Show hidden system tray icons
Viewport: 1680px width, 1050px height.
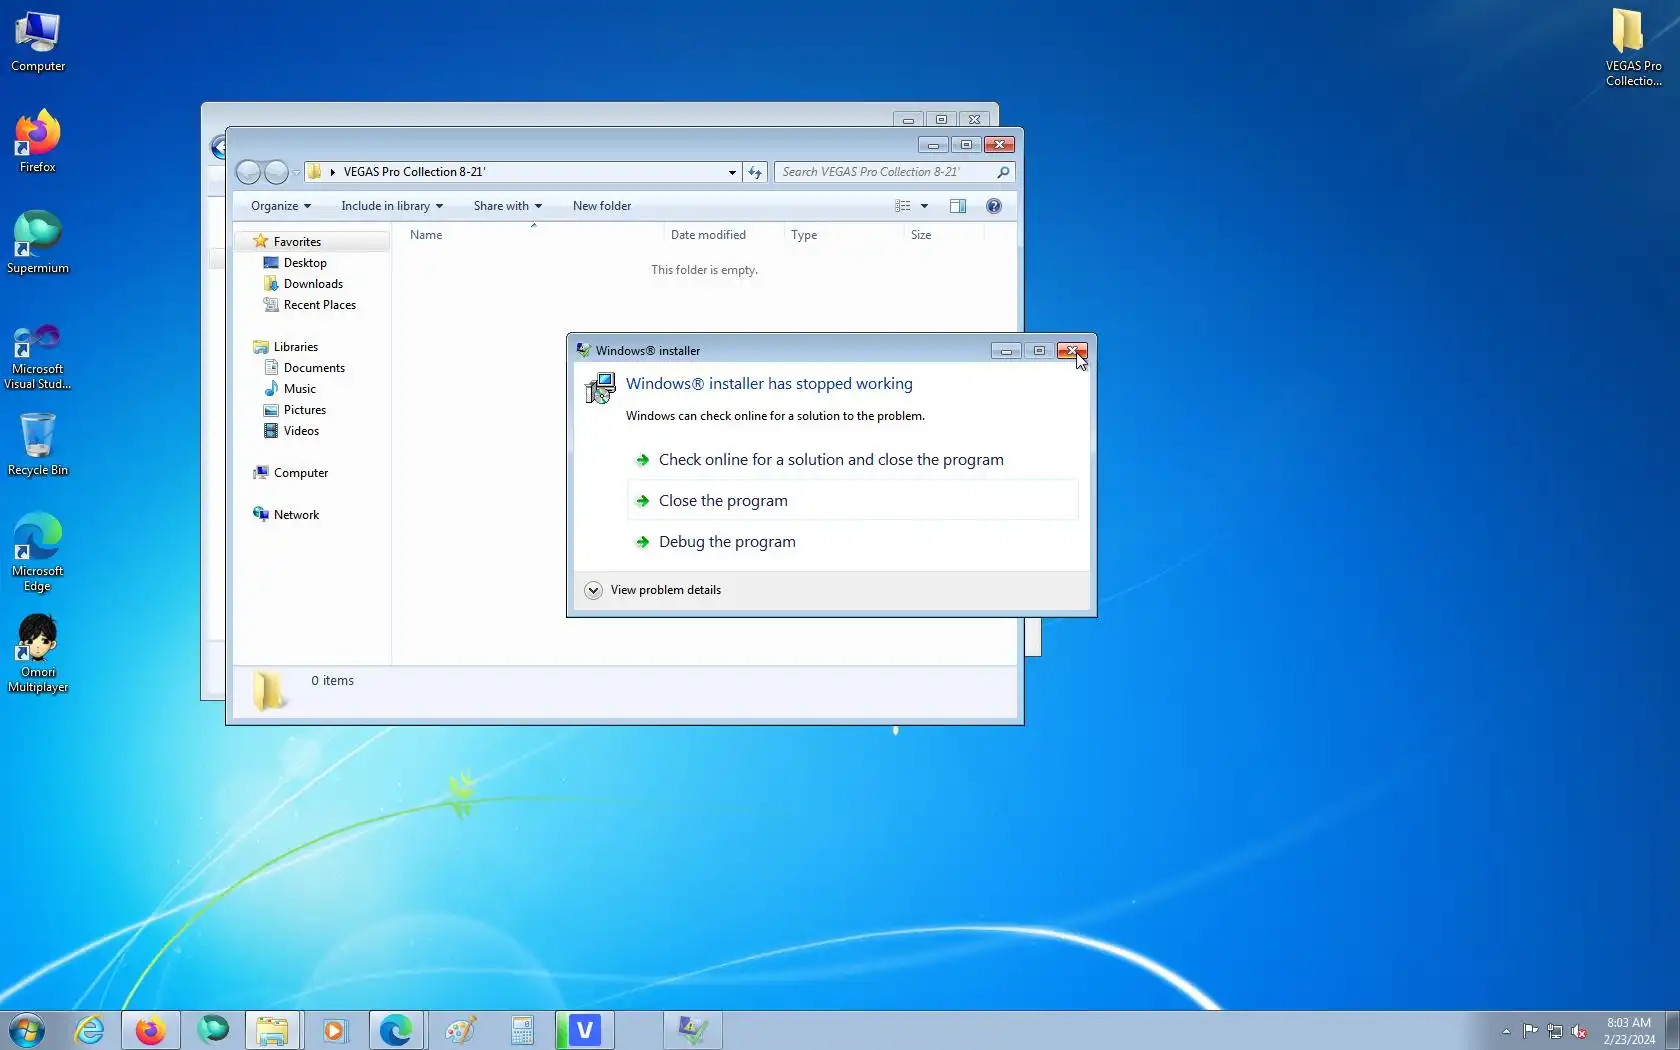tap(1506, 1031)
